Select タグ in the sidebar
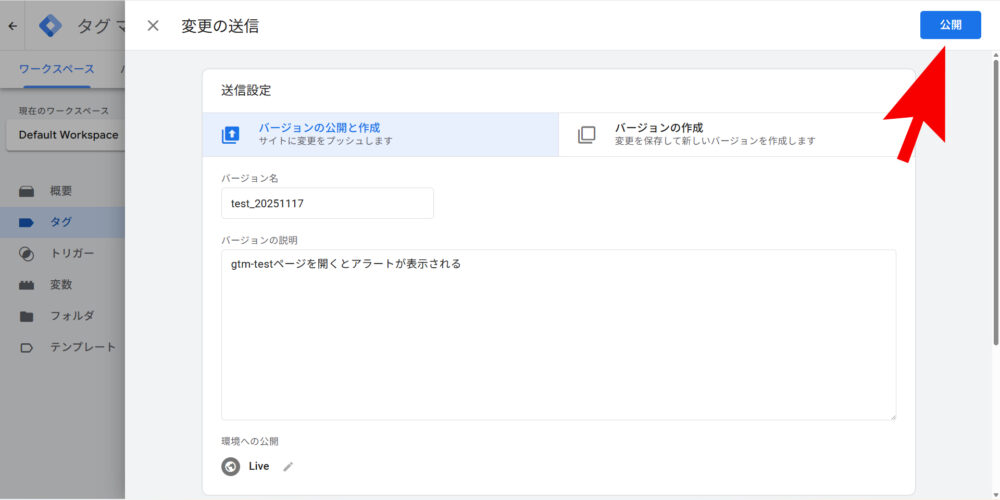1000x500 pixels. coord(61,222)
